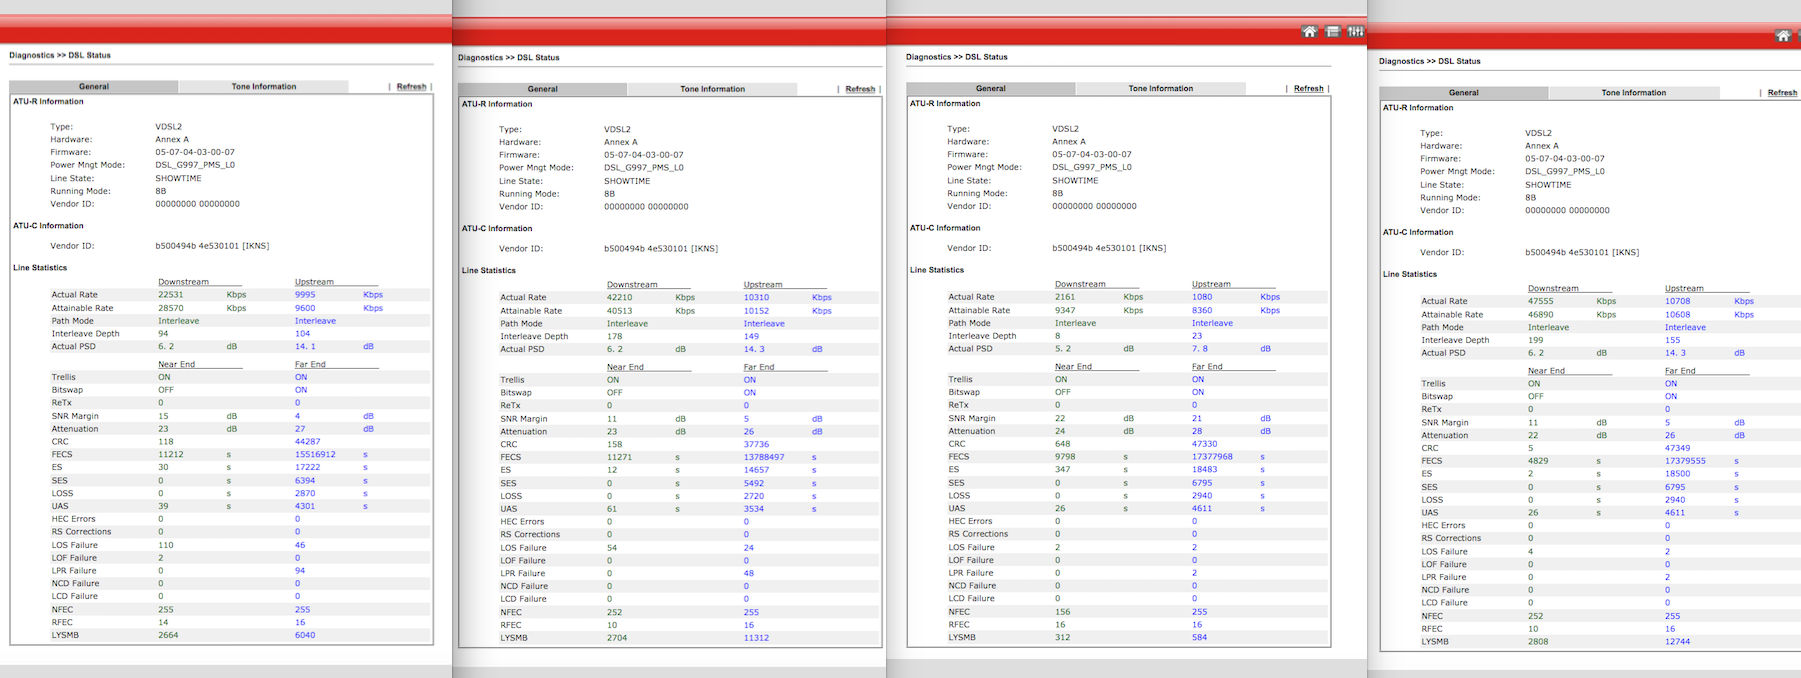Viewport: 1801px width, 678px height.
Task: Select General tab in the leftmost panel
Action: tap(94, 87)
